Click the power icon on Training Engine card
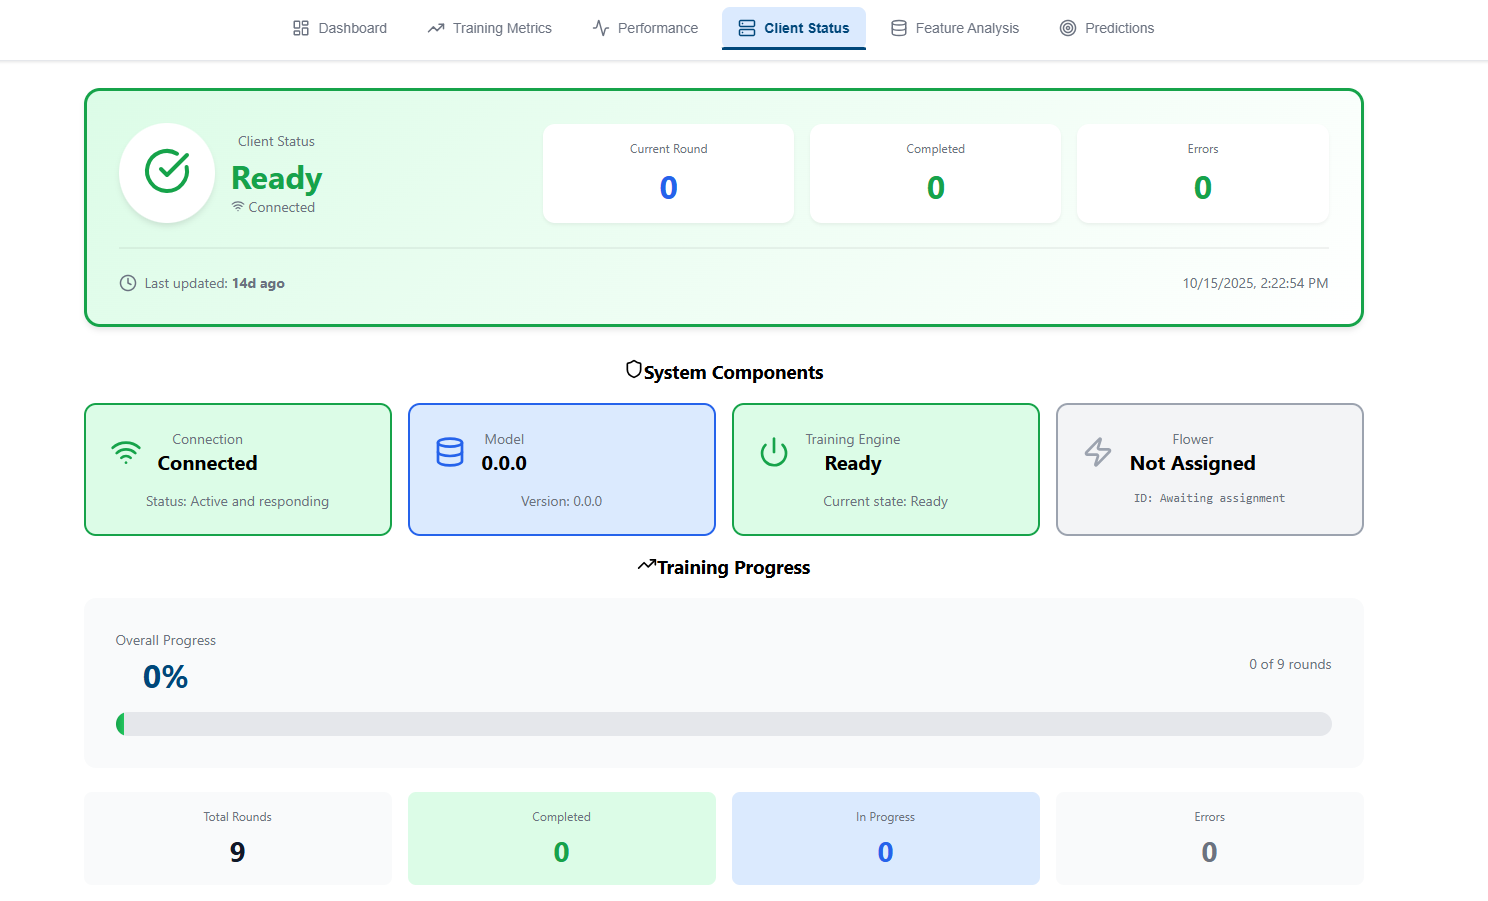Viewport: 1488px width, 901px height. 774,452
